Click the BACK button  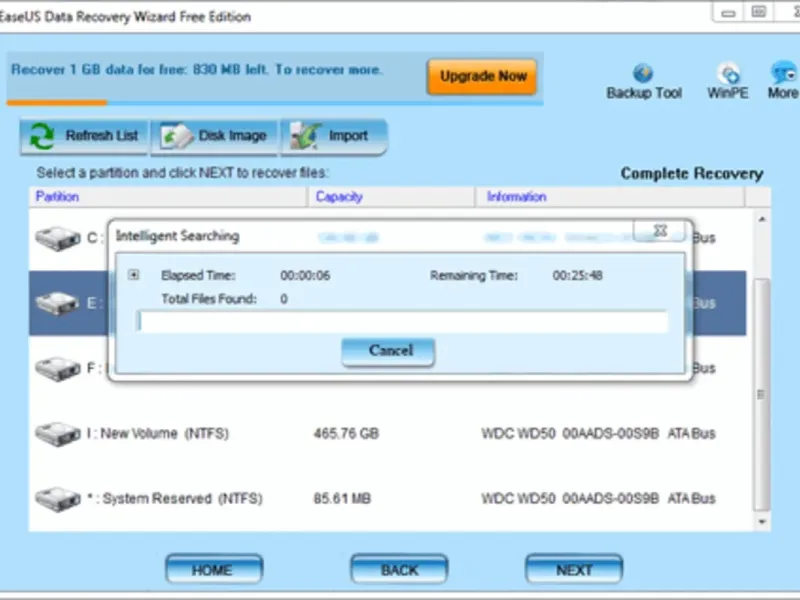(x=399, y=569)
